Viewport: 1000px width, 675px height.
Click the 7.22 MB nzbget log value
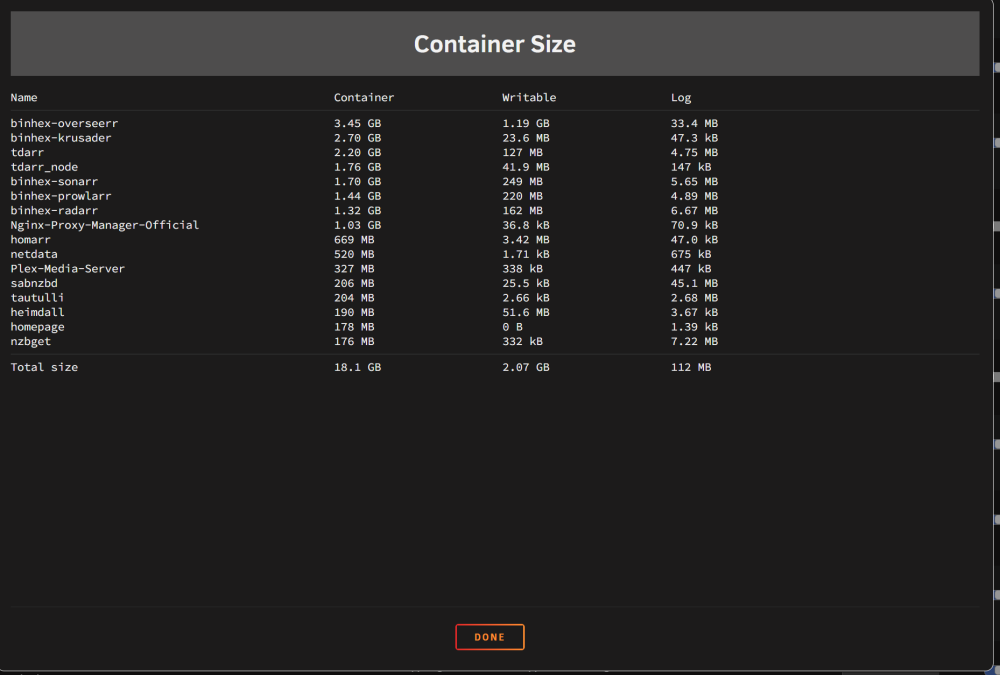pos(694,341)
